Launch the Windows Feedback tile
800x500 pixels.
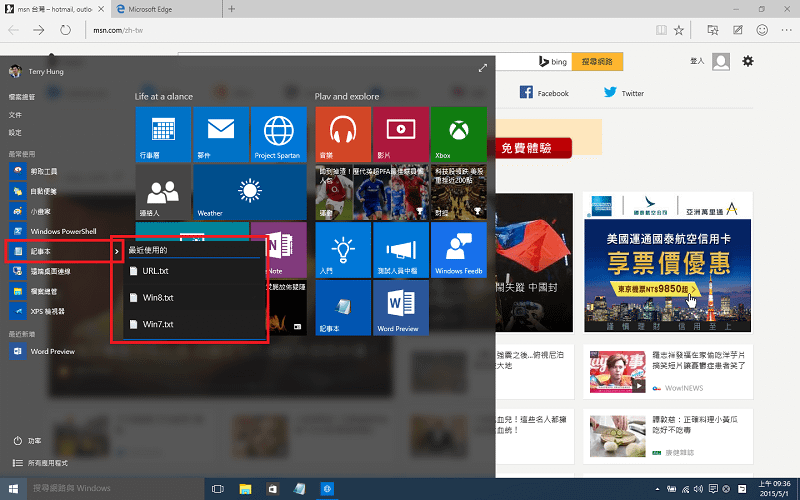pos(459,250)
